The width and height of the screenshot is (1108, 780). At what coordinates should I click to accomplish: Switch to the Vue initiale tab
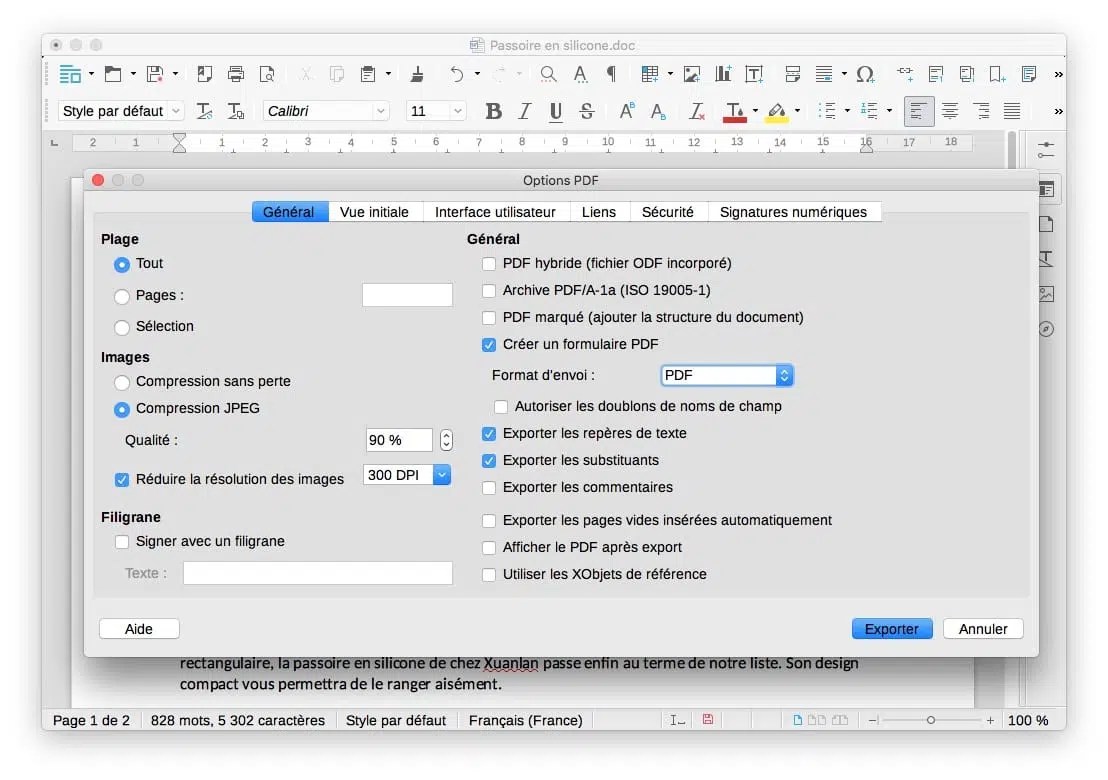click(375, 211)
